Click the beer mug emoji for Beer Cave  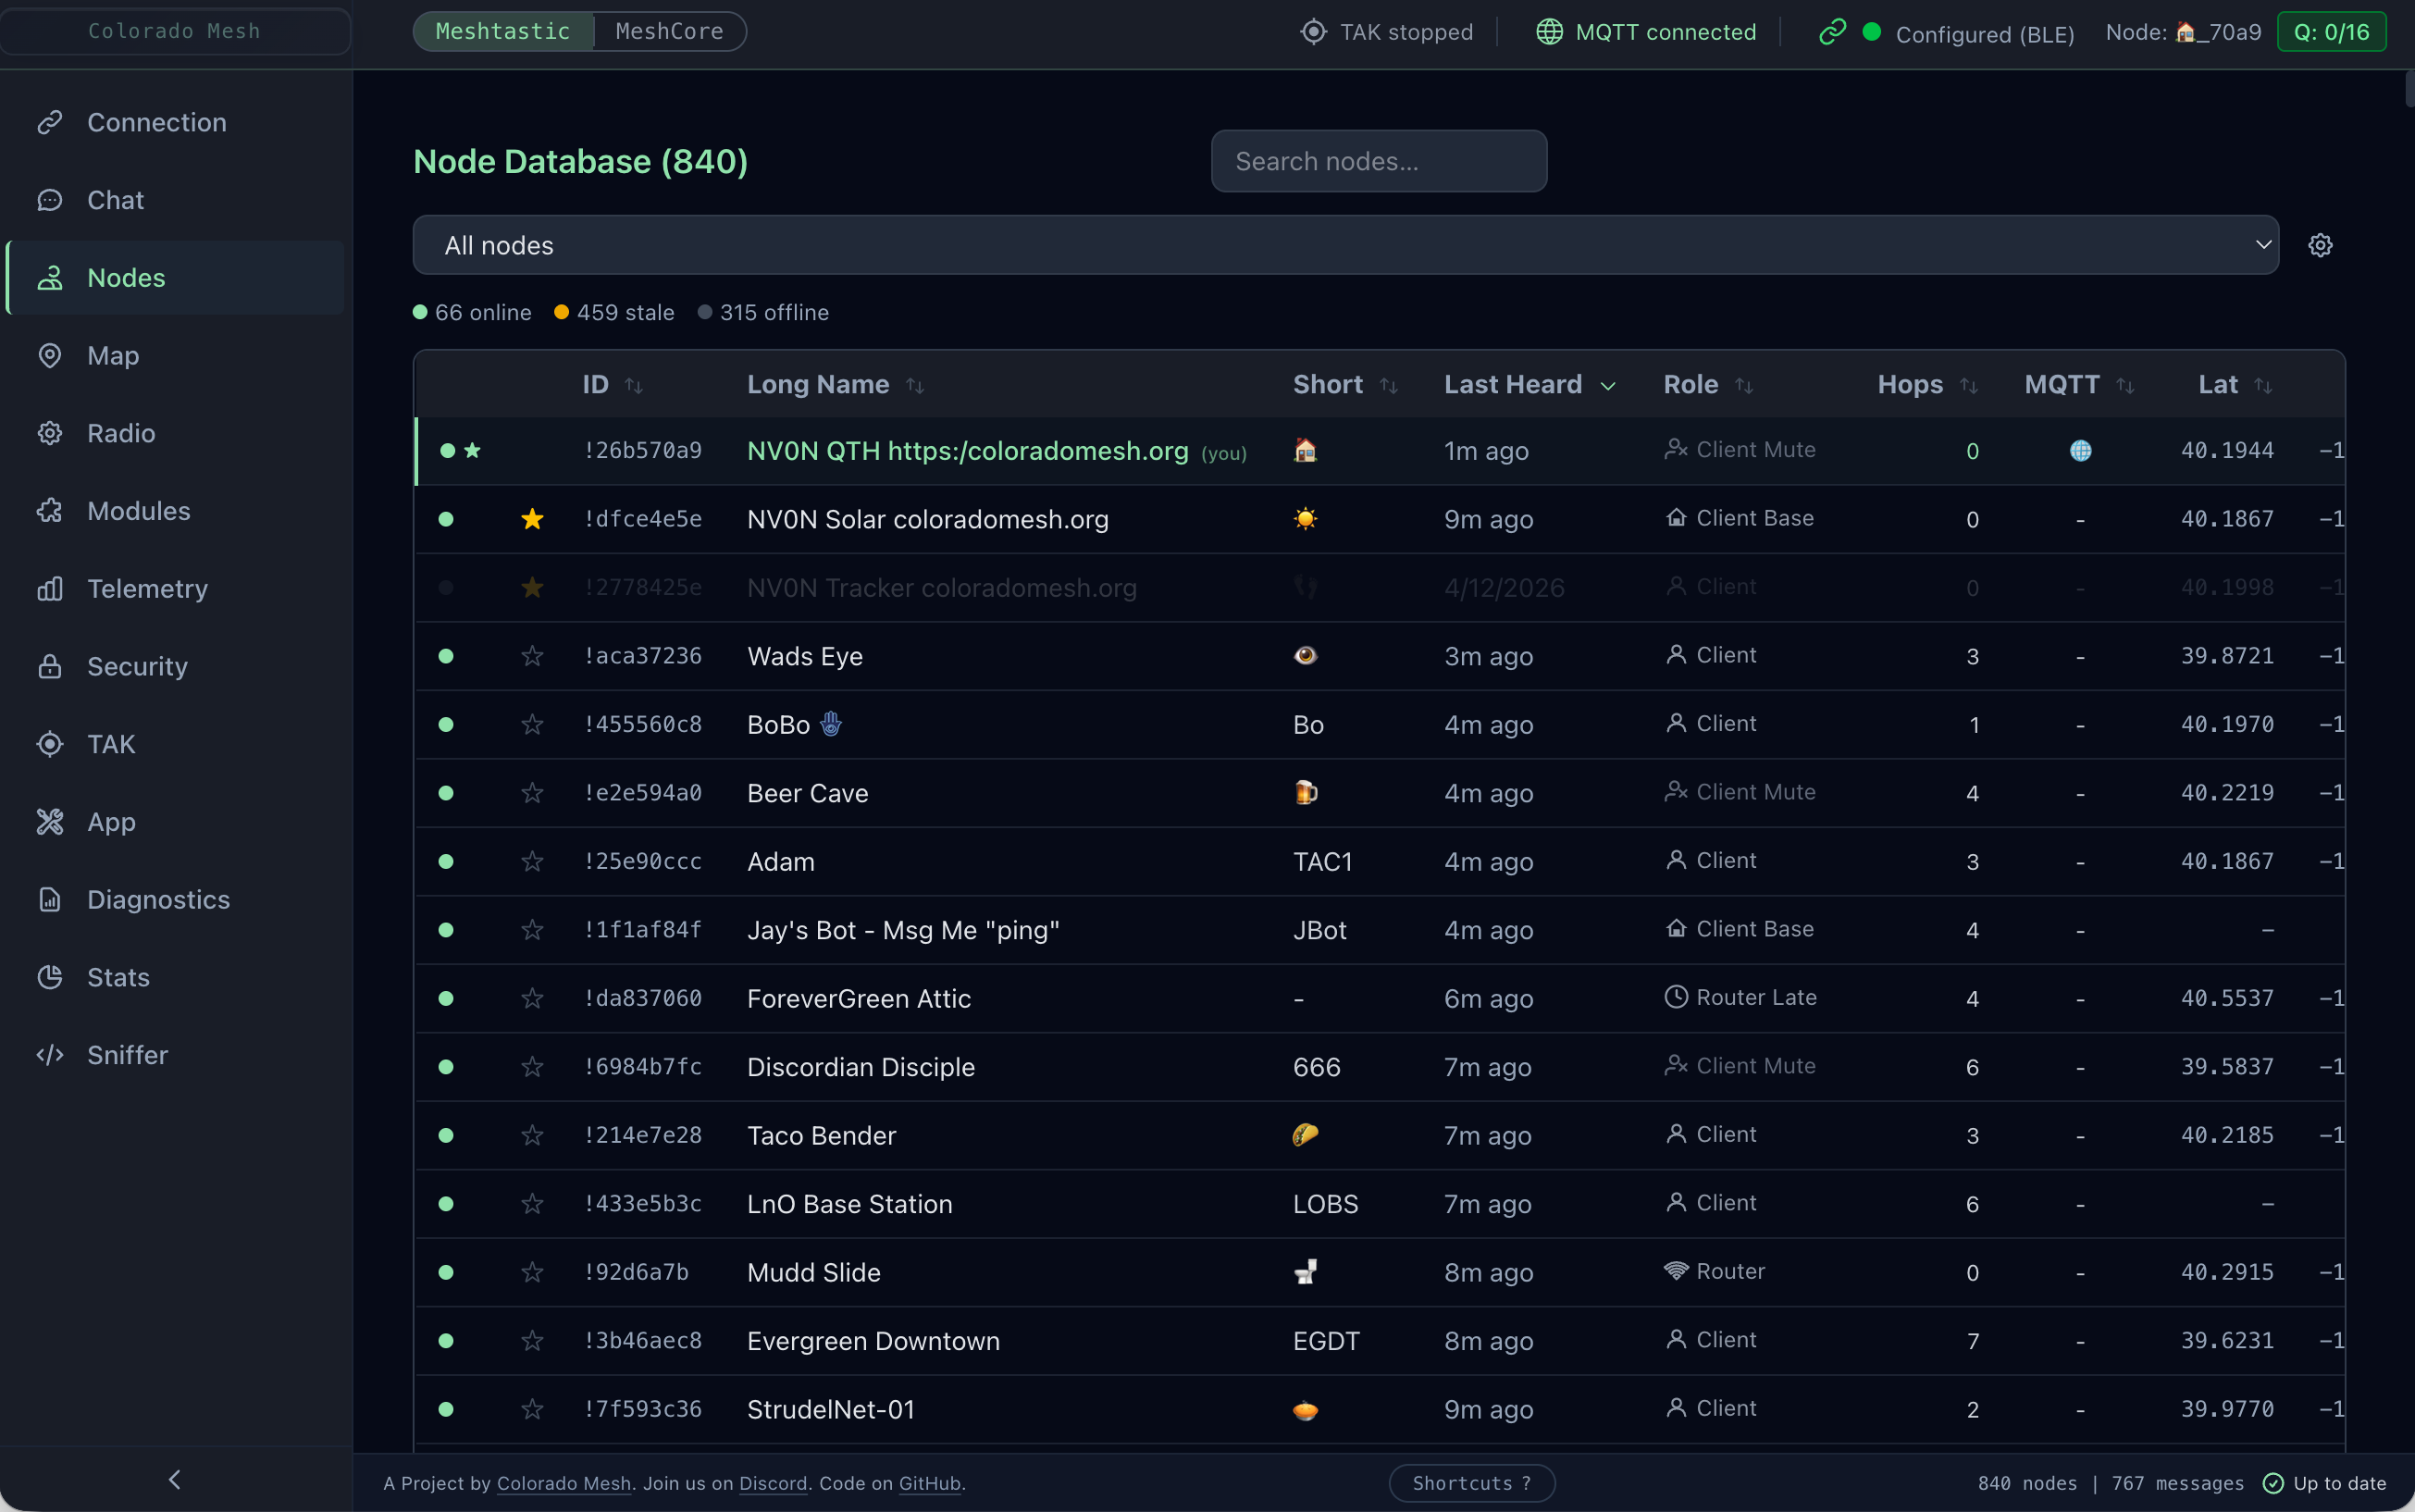(1305, 793)
